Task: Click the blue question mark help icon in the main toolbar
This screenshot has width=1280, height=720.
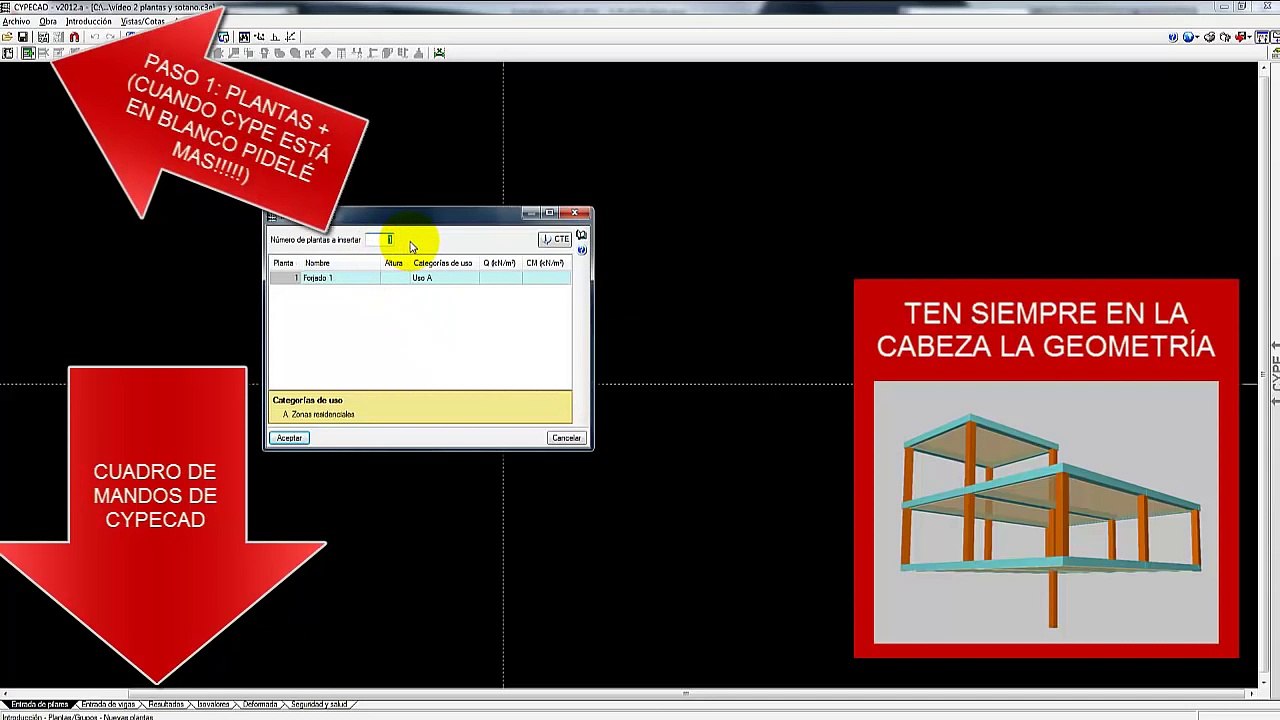Action: (x=1173, y=37)
